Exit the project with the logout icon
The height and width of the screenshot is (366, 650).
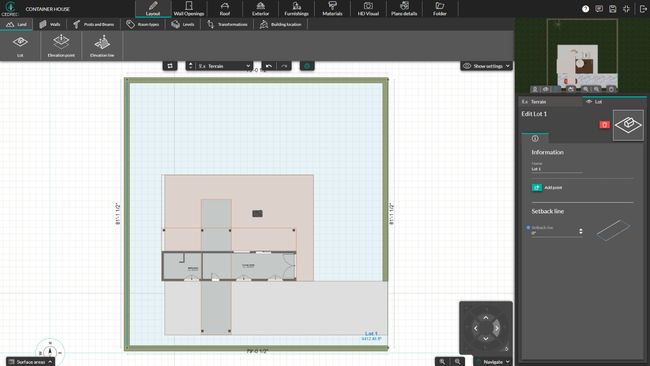[643, 9]
